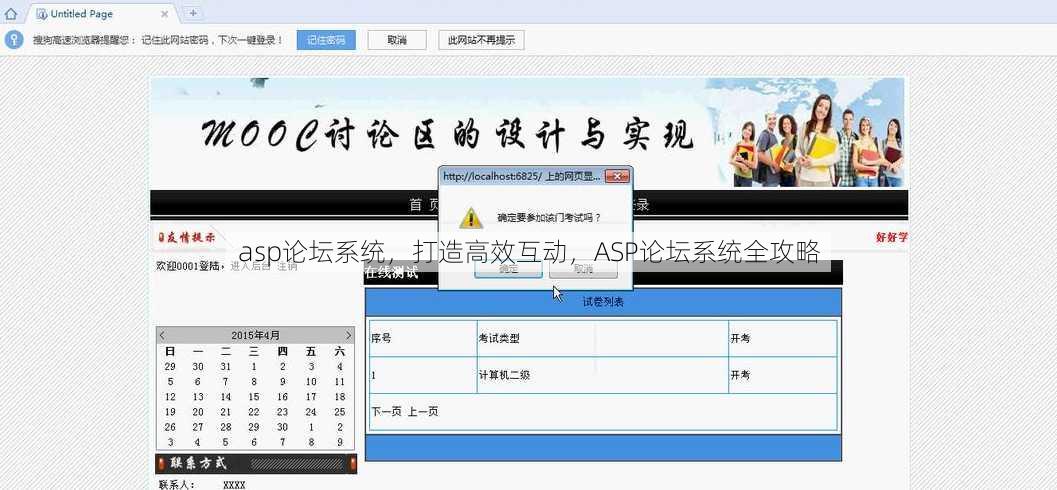Screen dimensions: 1057x490
Task: Select April 12 in calendar
Action: (170, 397)
